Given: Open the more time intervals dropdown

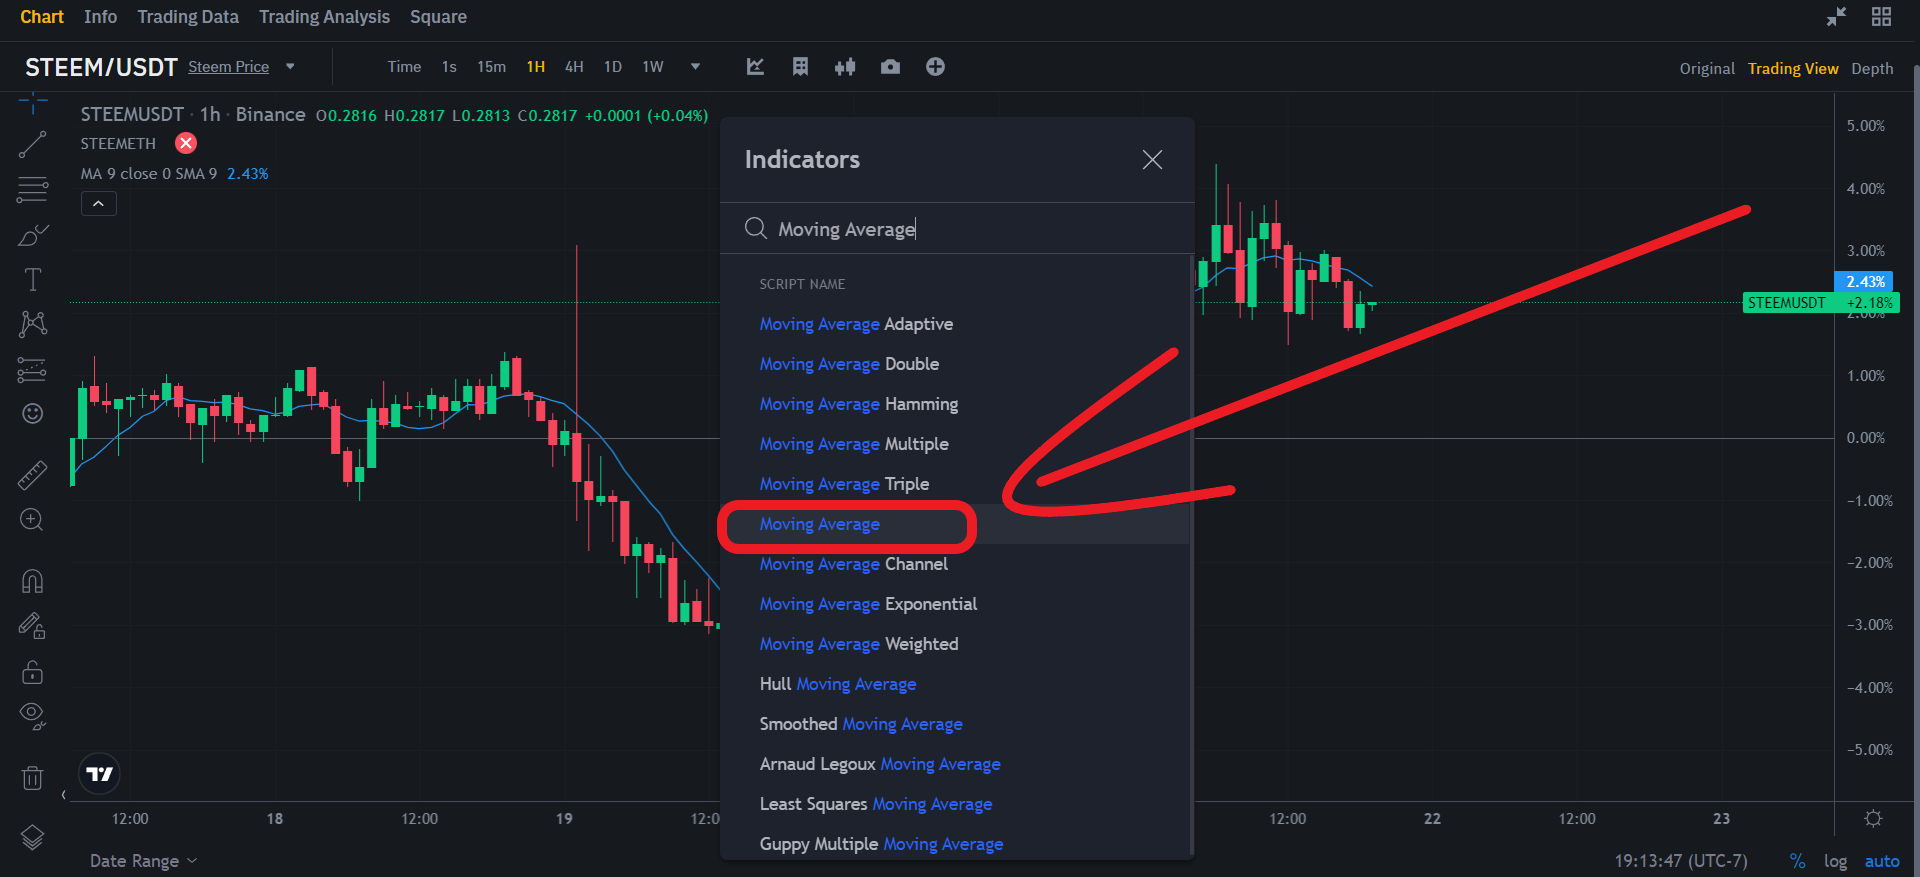Looking at the screenshot, I should [695, 67].
